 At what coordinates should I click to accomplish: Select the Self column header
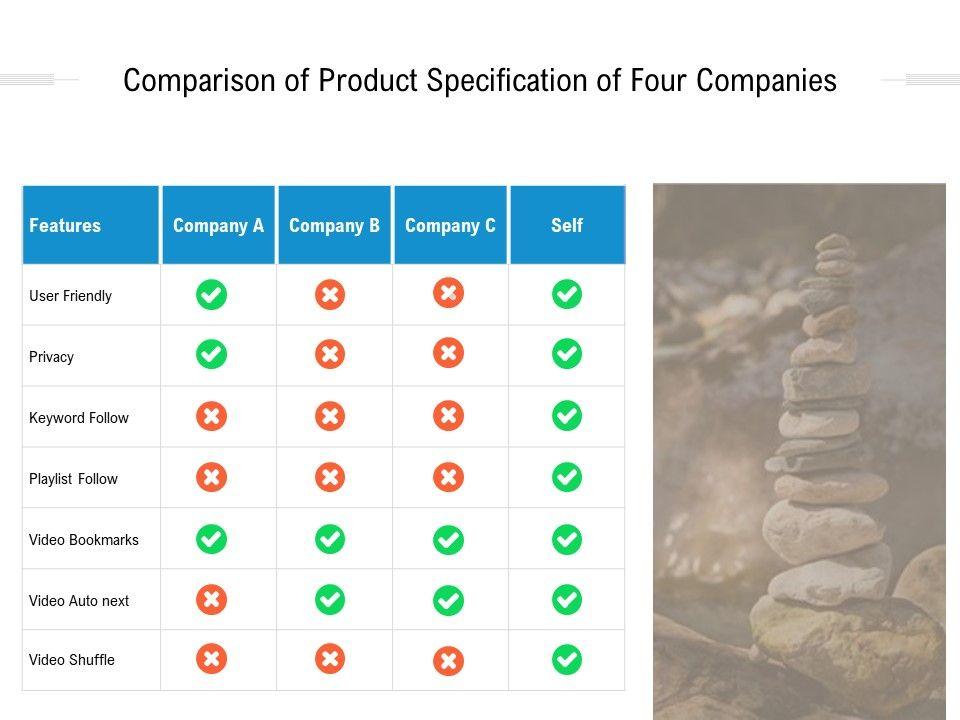[x=567, y=225]
